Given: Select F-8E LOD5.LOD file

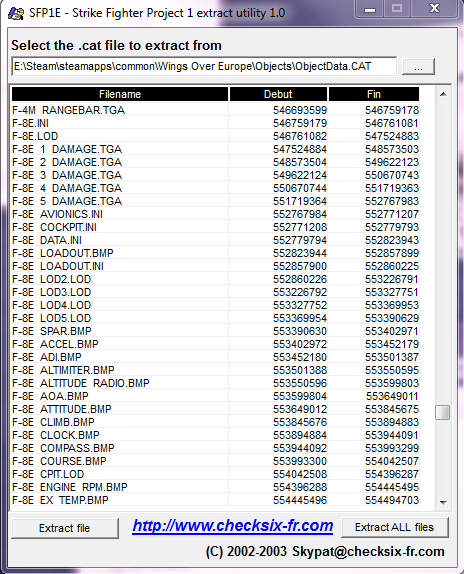Looking at the screenshot, I should 215,318.
